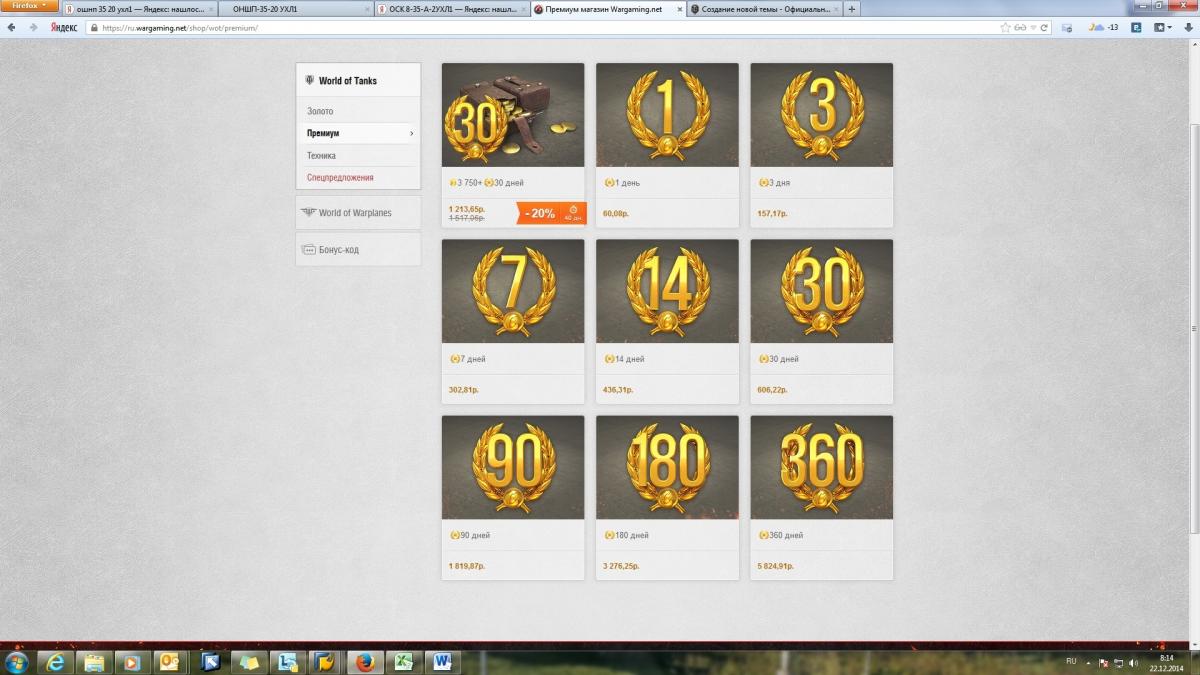Open the 3 750 gold plus 30 days bundle image

[x=513, y=115]
